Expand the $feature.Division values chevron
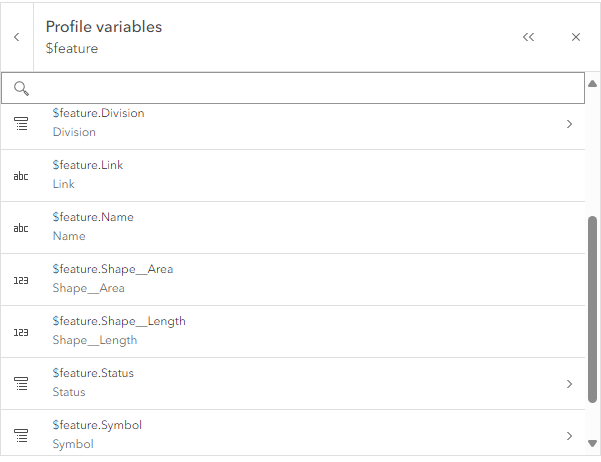601x462 pixels. (569, 124)
